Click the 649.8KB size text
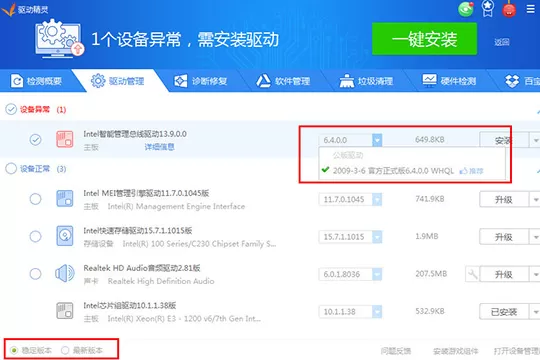The image size is (540, 360). (429, 140)
